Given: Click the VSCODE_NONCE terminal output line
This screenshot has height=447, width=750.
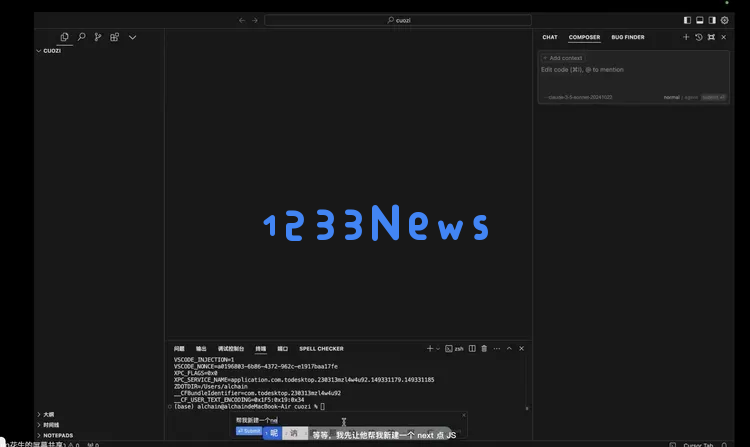Looking at the screenshot, I should coord(255,366).
